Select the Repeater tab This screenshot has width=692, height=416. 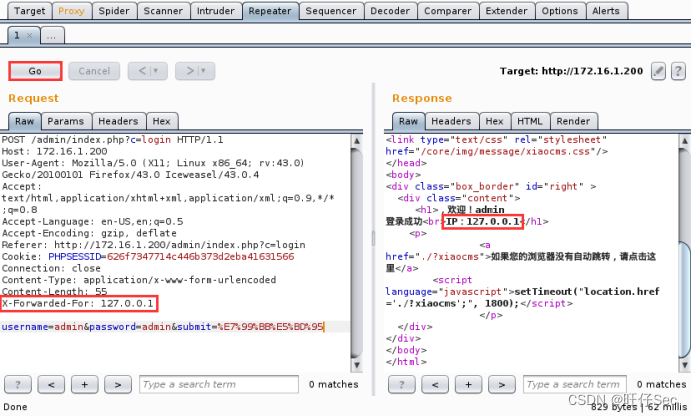pyautogui.click(x=270, y=11)
